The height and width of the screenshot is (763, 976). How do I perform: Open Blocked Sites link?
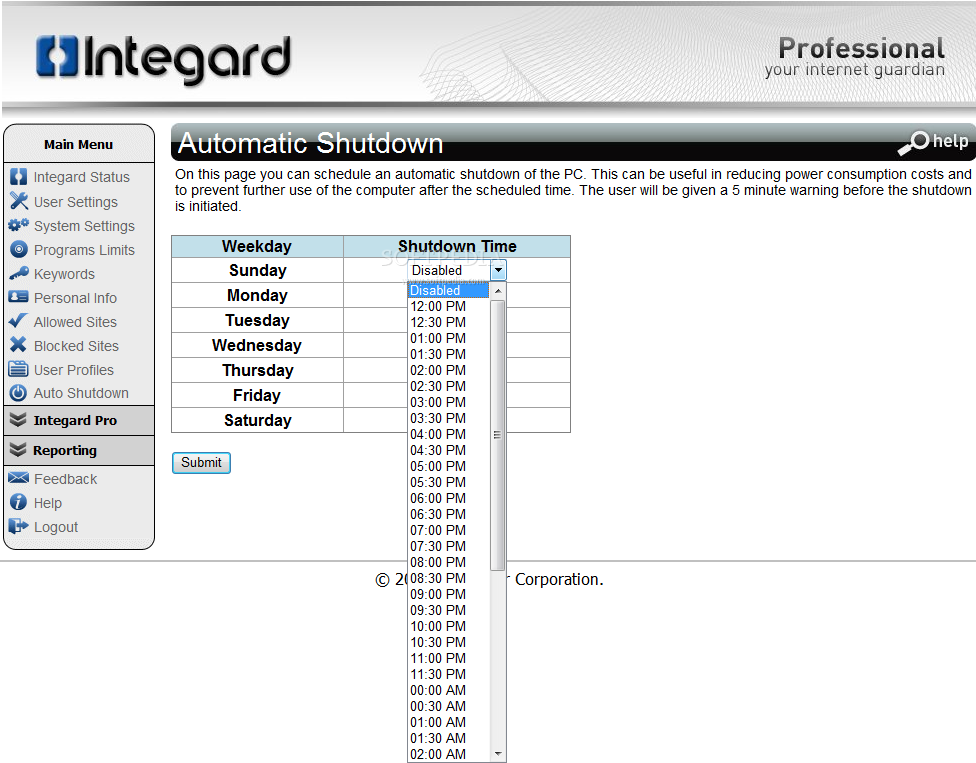[76, 346]
